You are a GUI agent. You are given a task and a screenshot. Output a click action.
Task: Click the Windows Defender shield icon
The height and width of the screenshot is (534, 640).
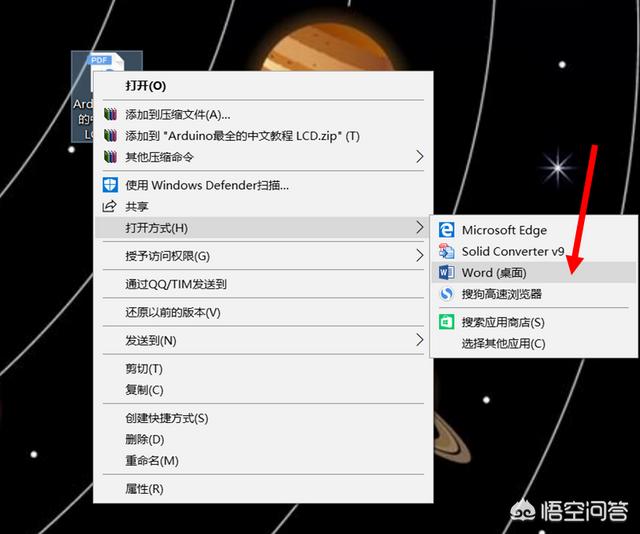tap(110, 185)
